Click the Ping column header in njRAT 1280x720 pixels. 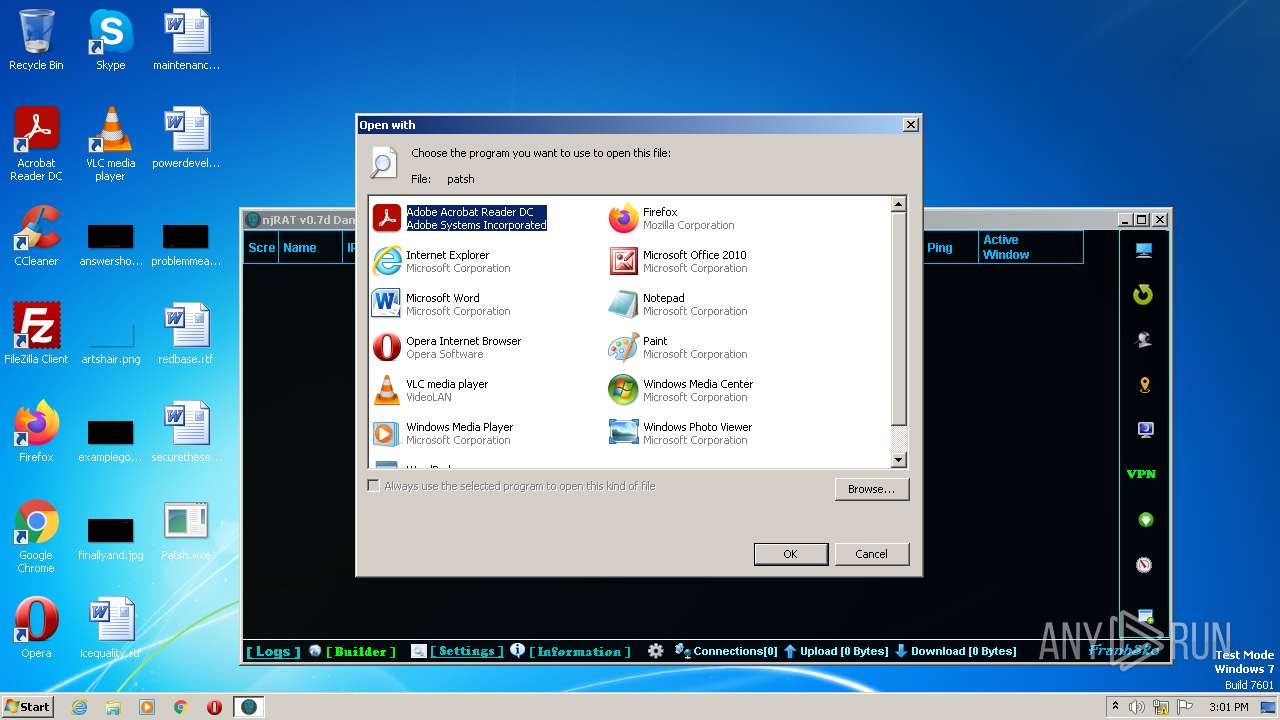click(950, 247)
